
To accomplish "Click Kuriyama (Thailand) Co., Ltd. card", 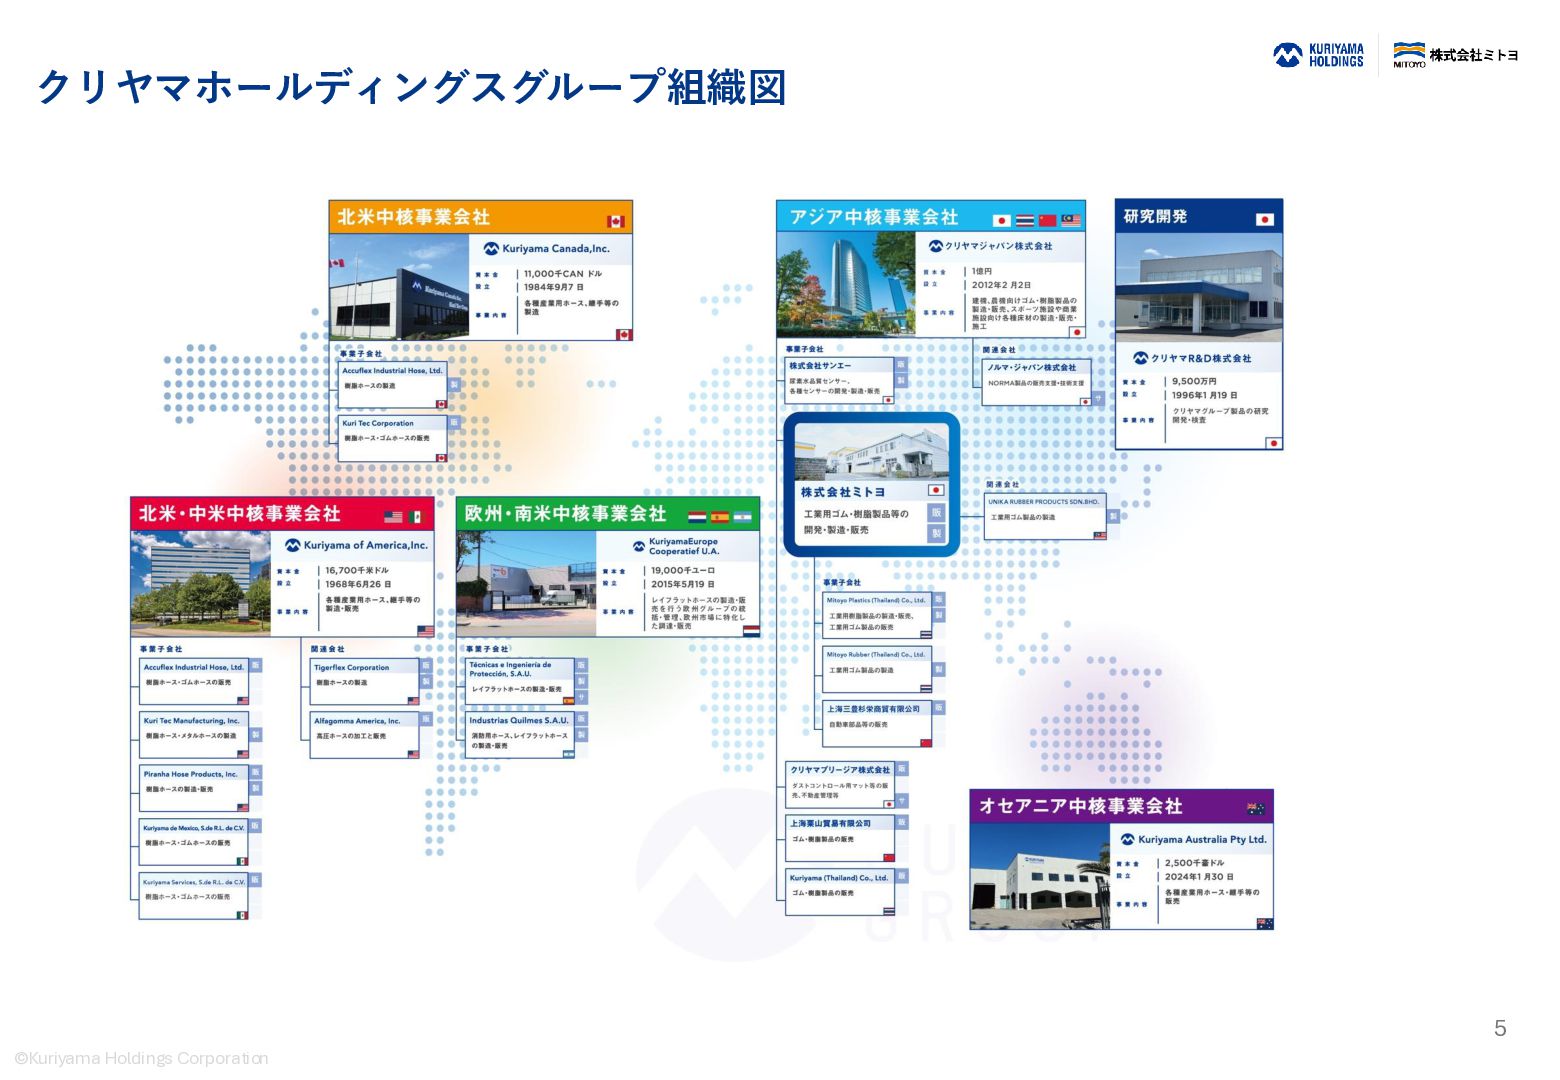I will point(840,893).
